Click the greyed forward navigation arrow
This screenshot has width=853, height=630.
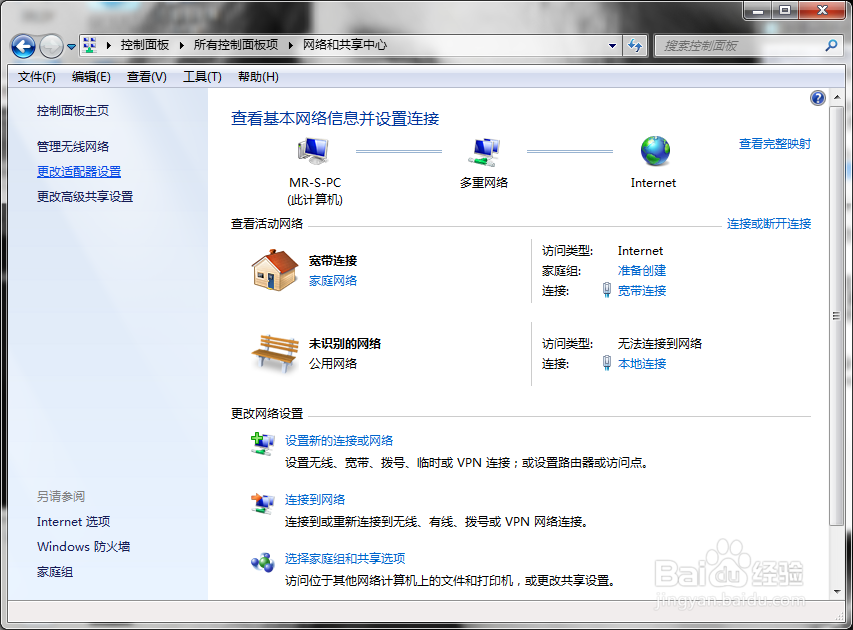pos(52,46)
